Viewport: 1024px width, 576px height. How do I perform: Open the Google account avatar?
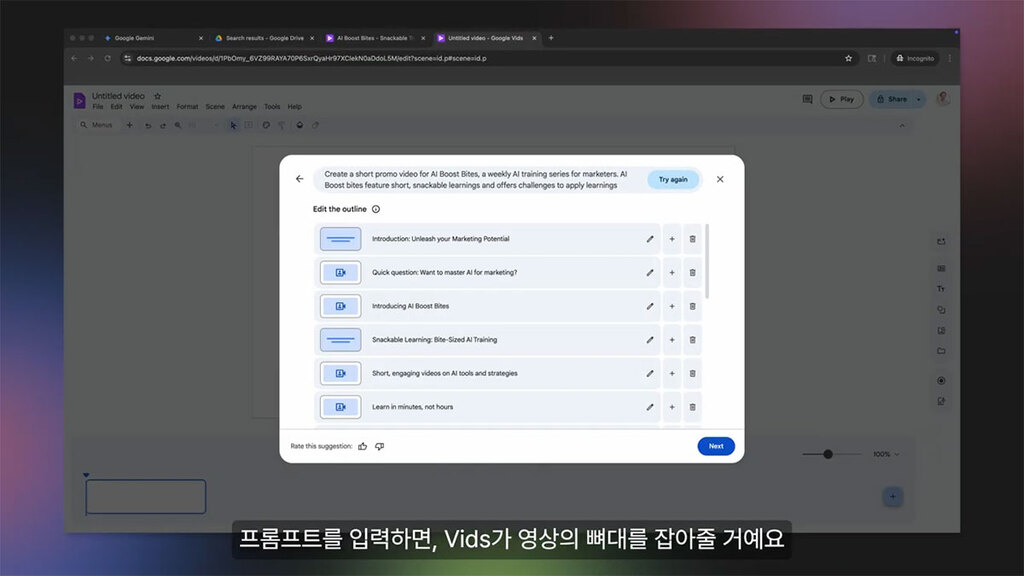tap(943, 99)
